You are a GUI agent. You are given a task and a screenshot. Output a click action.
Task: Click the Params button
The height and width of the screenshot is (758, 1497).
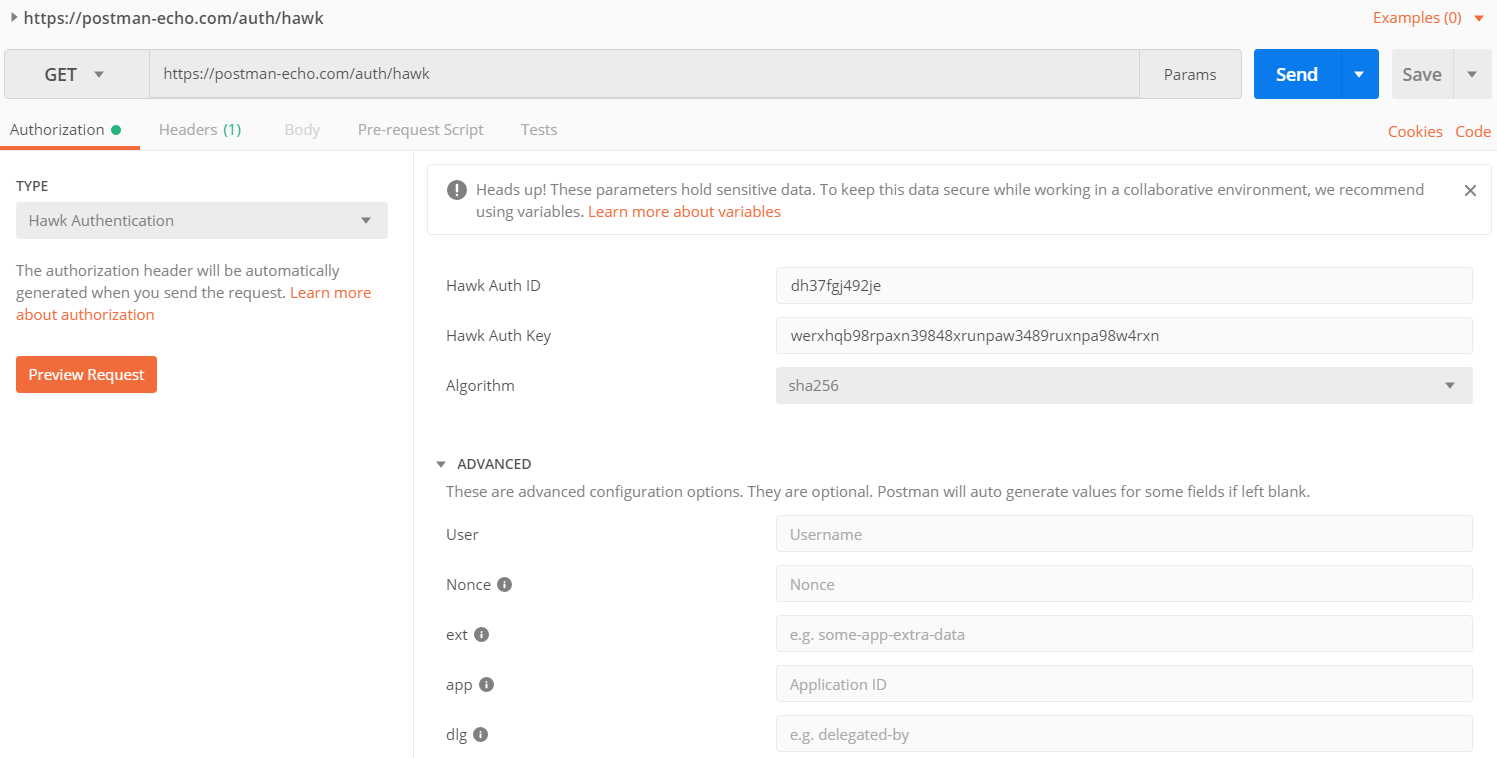pos(1190,74)
